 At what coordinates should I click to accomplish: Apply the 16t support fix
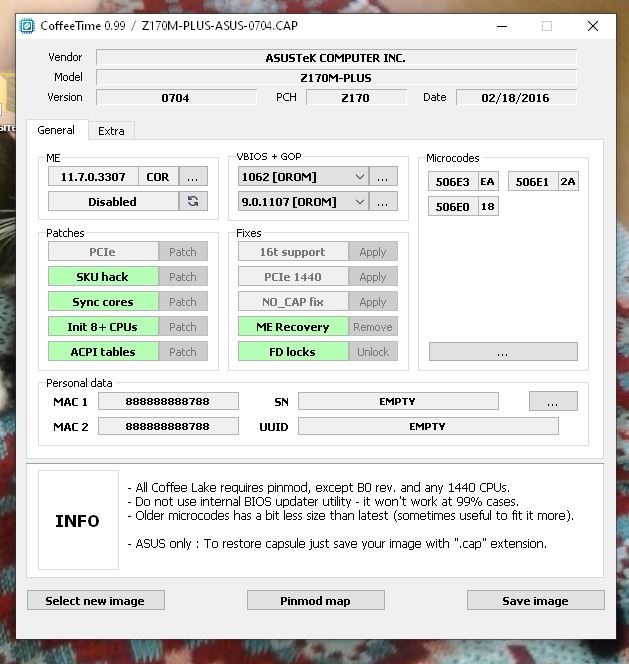click(373, 252)
